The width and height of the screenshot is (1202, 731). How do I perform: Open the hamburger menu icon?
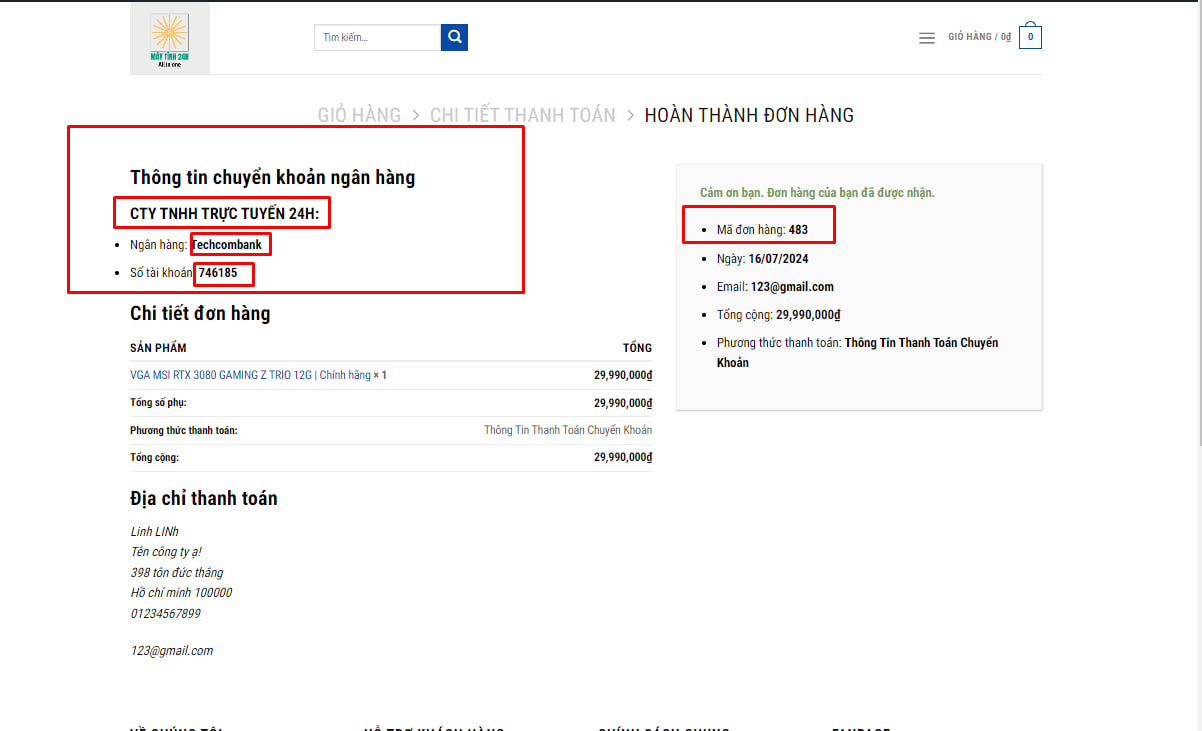point(927,38)
